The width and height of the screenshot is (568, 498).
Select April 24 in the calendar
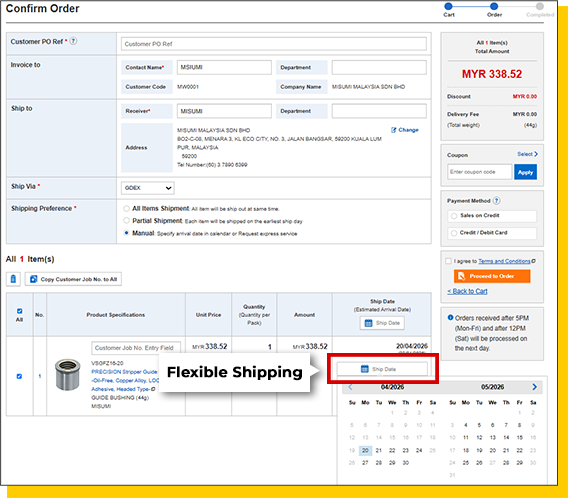[419, 450]
